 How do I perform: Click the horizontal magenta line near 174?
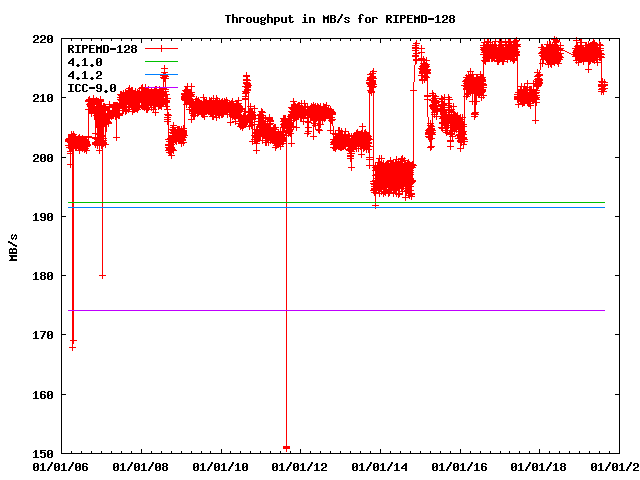pos(400,310)
